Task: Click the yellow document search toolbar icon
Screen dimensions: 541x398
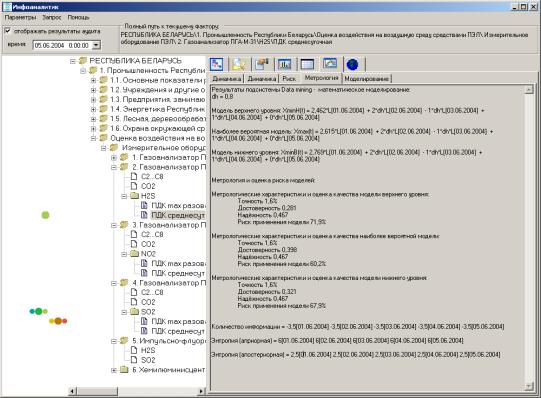Action: (x=239, y=64)
